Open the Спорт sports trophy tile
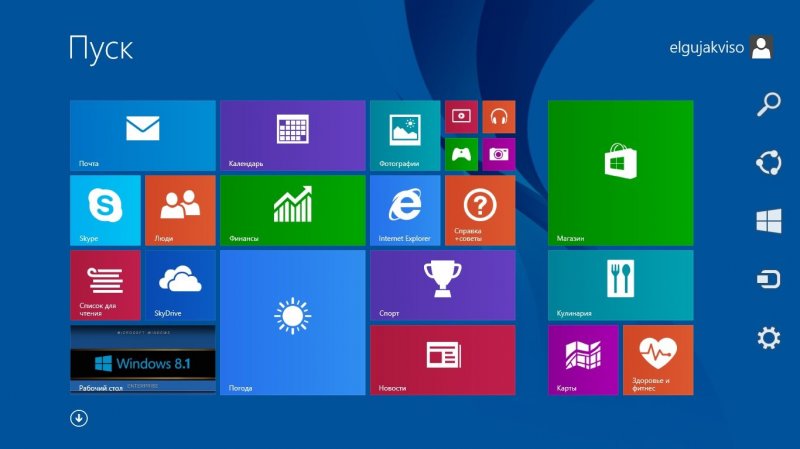800x449 pixels. (x=443, y=285)
